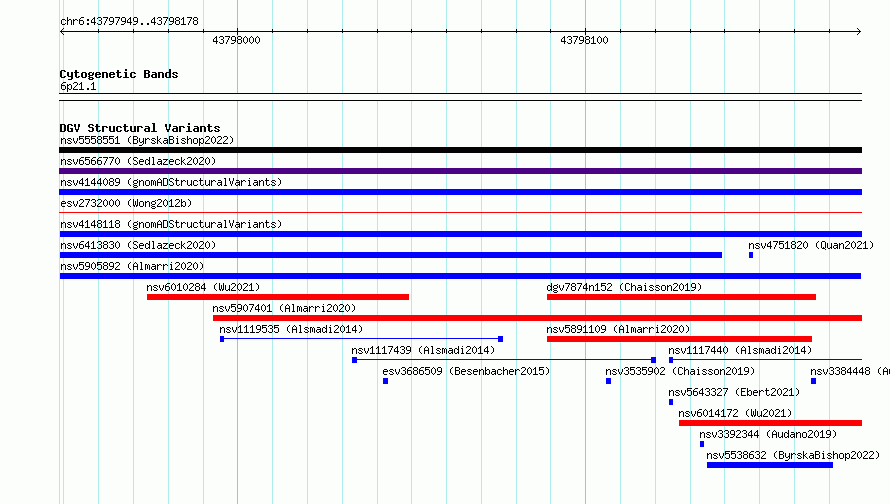This screenshot has width=890, height=504.
Task: Click the right endpoint square of nsv1117439
Action: pyautogui.click(x=653, y=360)
